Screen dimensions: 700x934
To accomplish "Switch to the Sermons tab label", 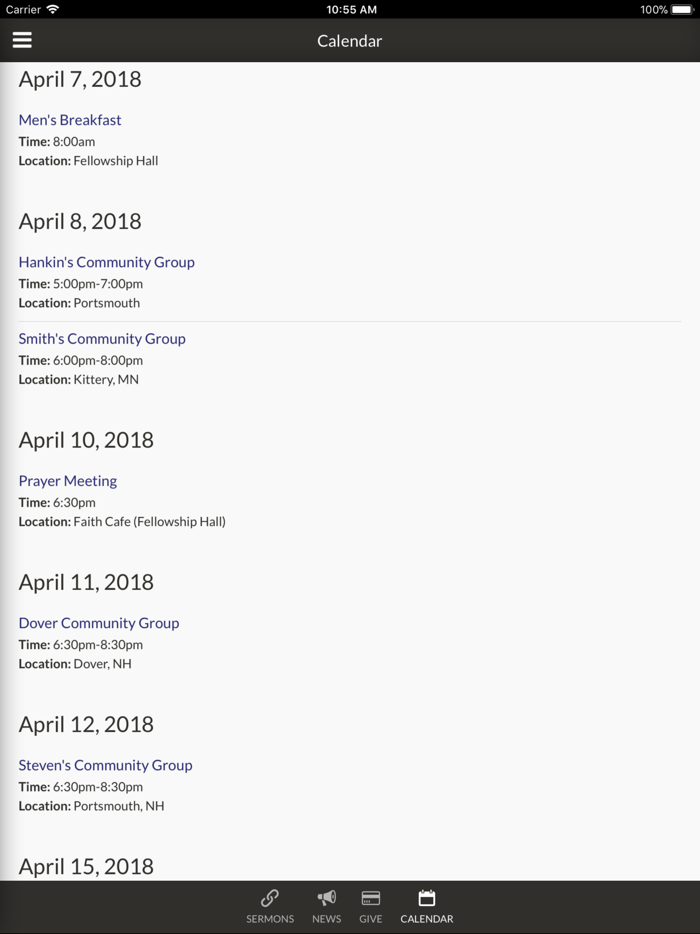I will click(x=270, y=919).
